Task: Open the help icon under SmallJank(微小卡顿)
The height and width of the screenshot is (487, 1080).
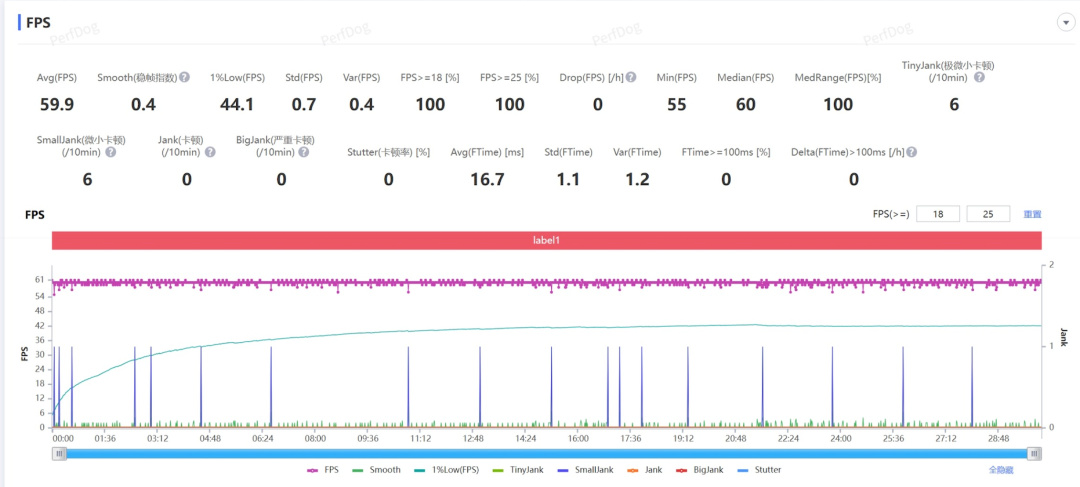Action: click(x=110, y=152)
